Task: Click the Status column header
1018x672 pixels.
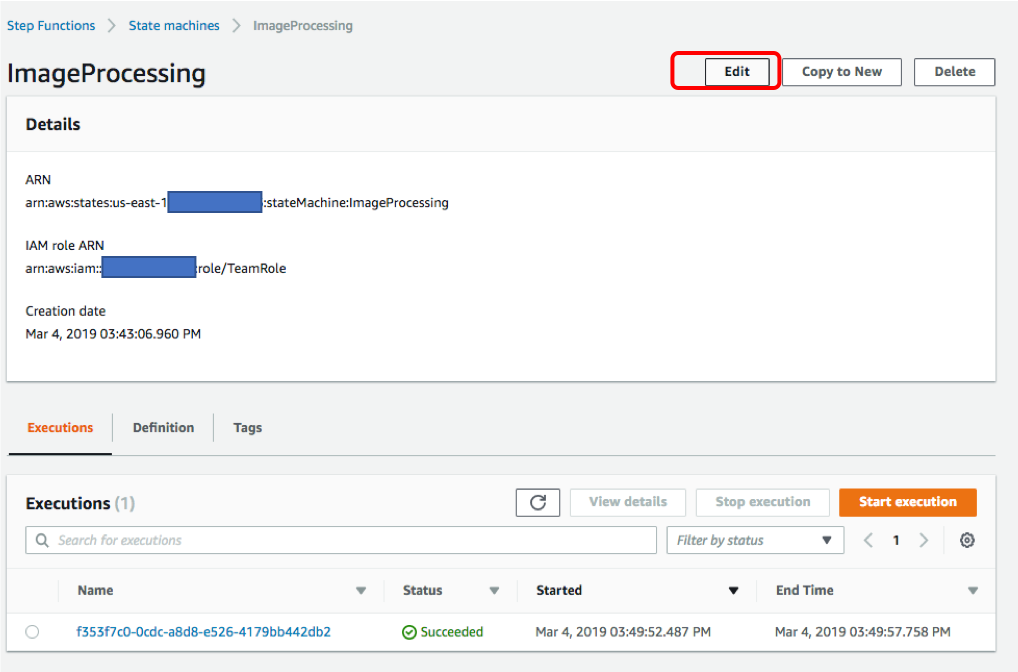Action: tap(422, 591)
